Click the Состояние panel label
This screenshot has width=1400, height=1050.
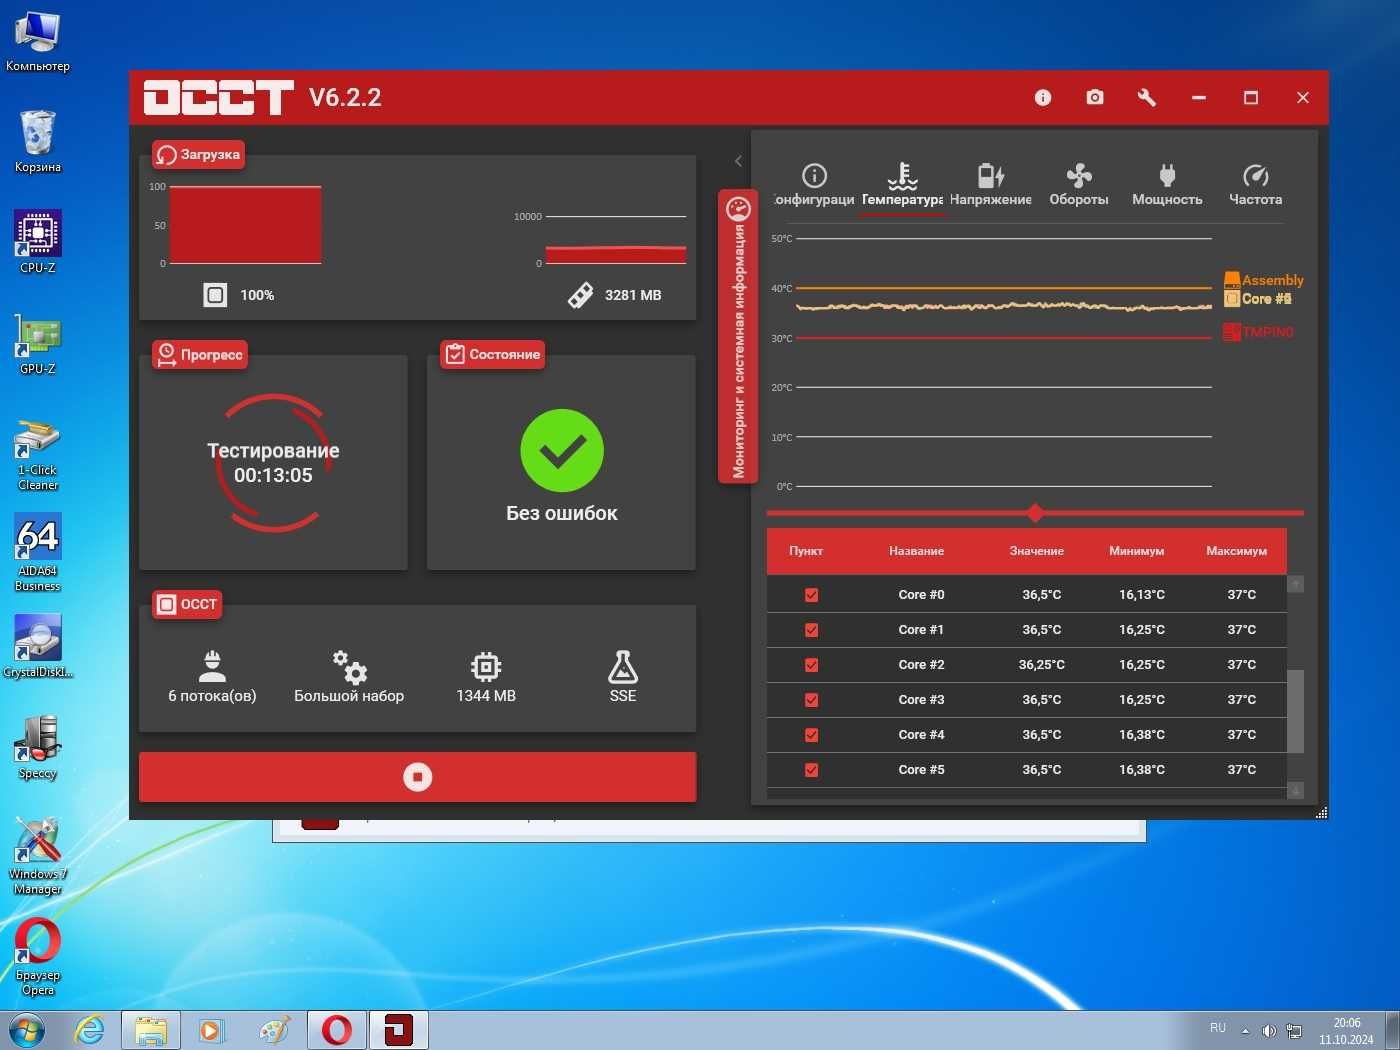493,354
